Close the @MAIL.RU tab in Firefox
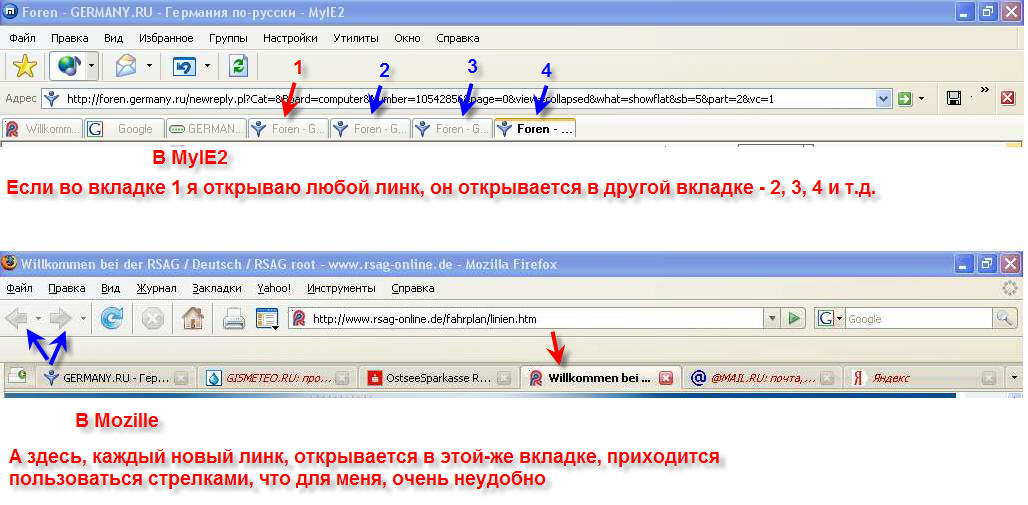The width and height of the screenshot is (1028, 505). [x=828, y=378]
